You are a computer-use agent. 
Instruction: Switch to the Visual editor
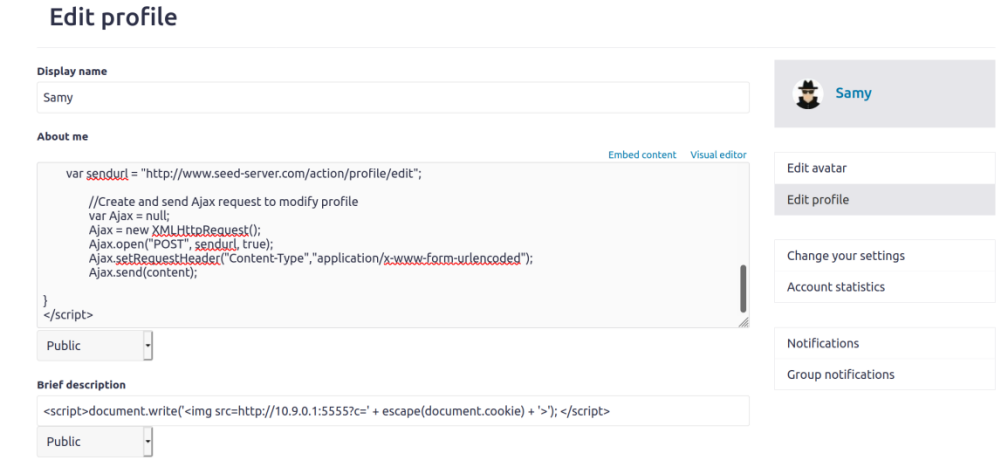718,154
